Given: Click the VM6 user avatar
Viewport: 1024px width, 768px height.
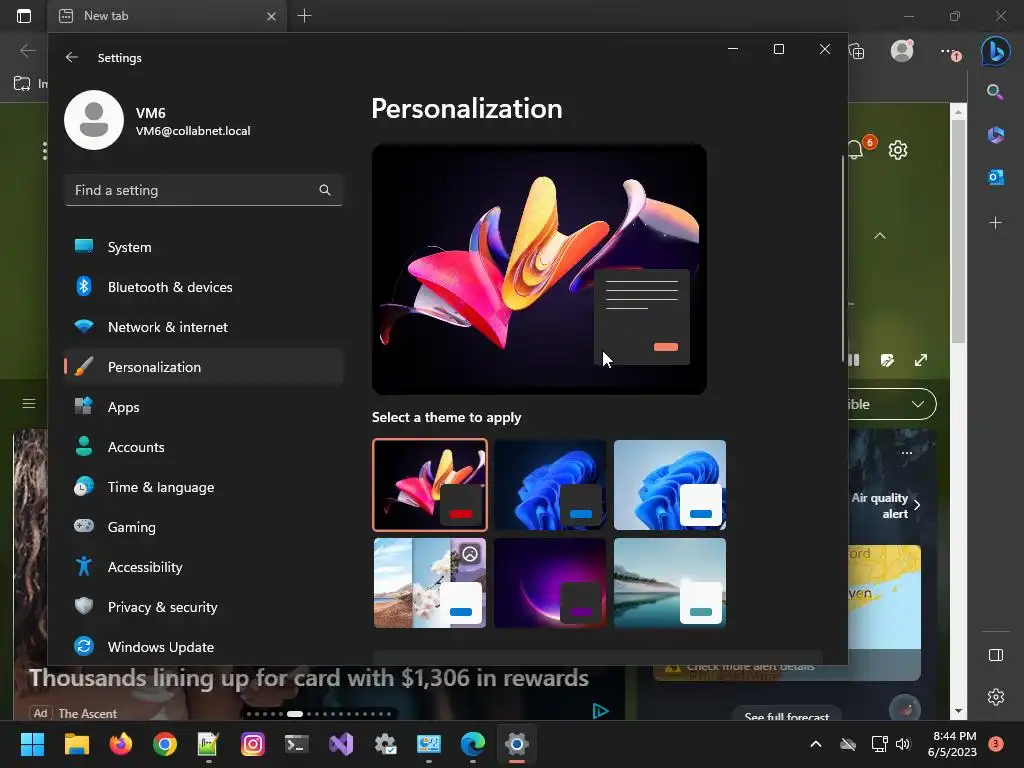Looking at the screenshot, I should click(94, 120).
